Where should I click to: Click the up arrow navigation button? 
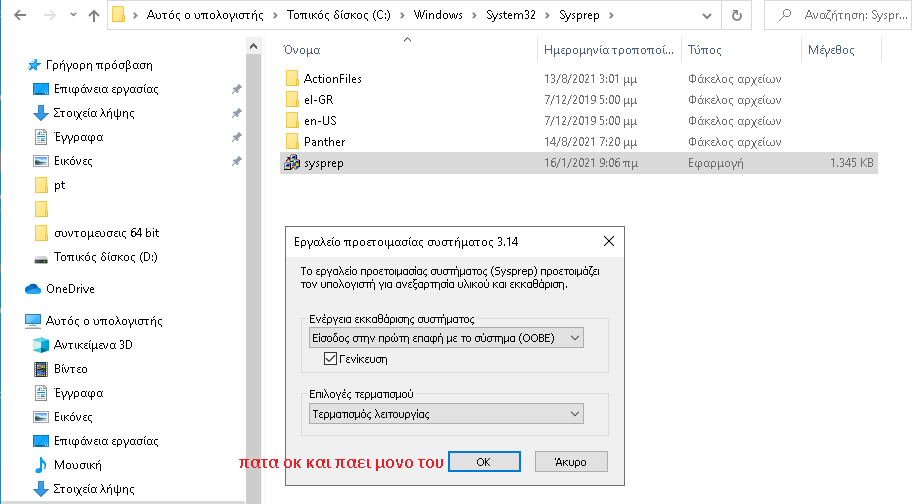[94, 16]
